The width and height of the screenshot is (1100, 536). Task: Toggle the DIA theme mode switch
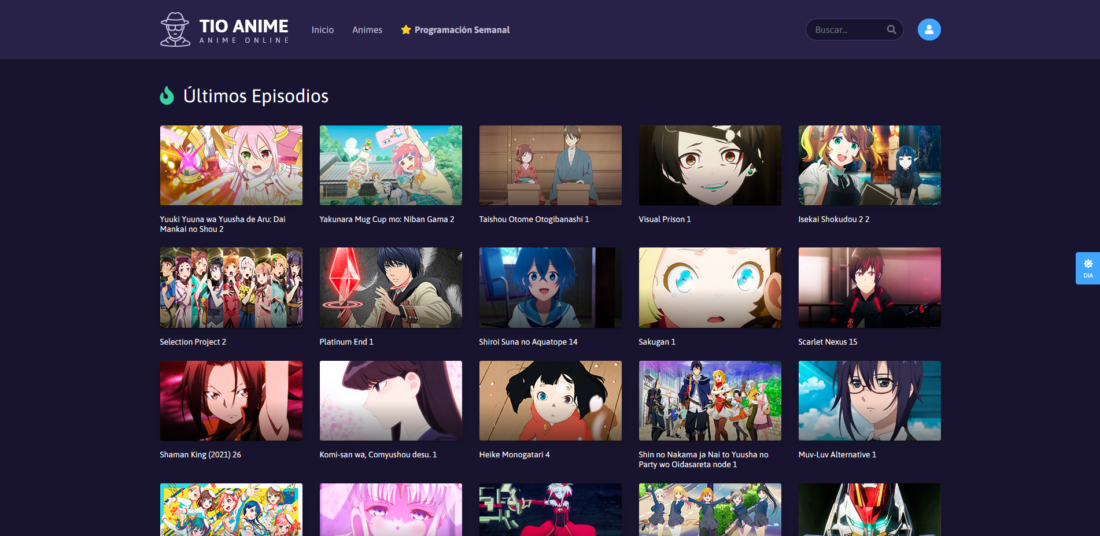click(x=1088, y=268)
